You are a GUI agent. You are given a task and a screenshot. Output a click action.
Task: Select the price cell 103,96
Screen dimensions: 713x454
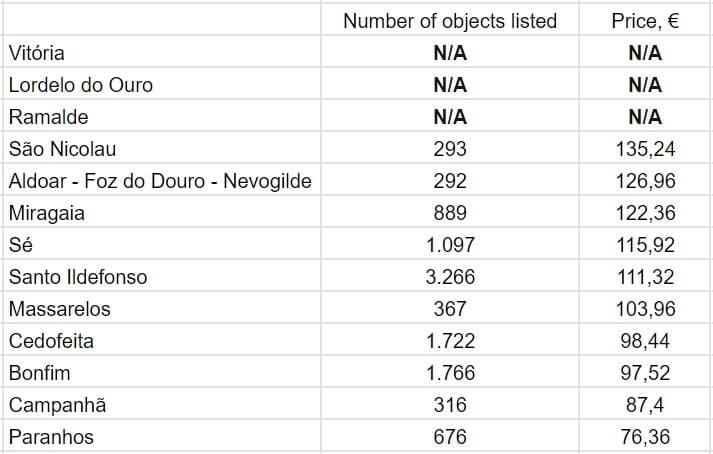645,309
